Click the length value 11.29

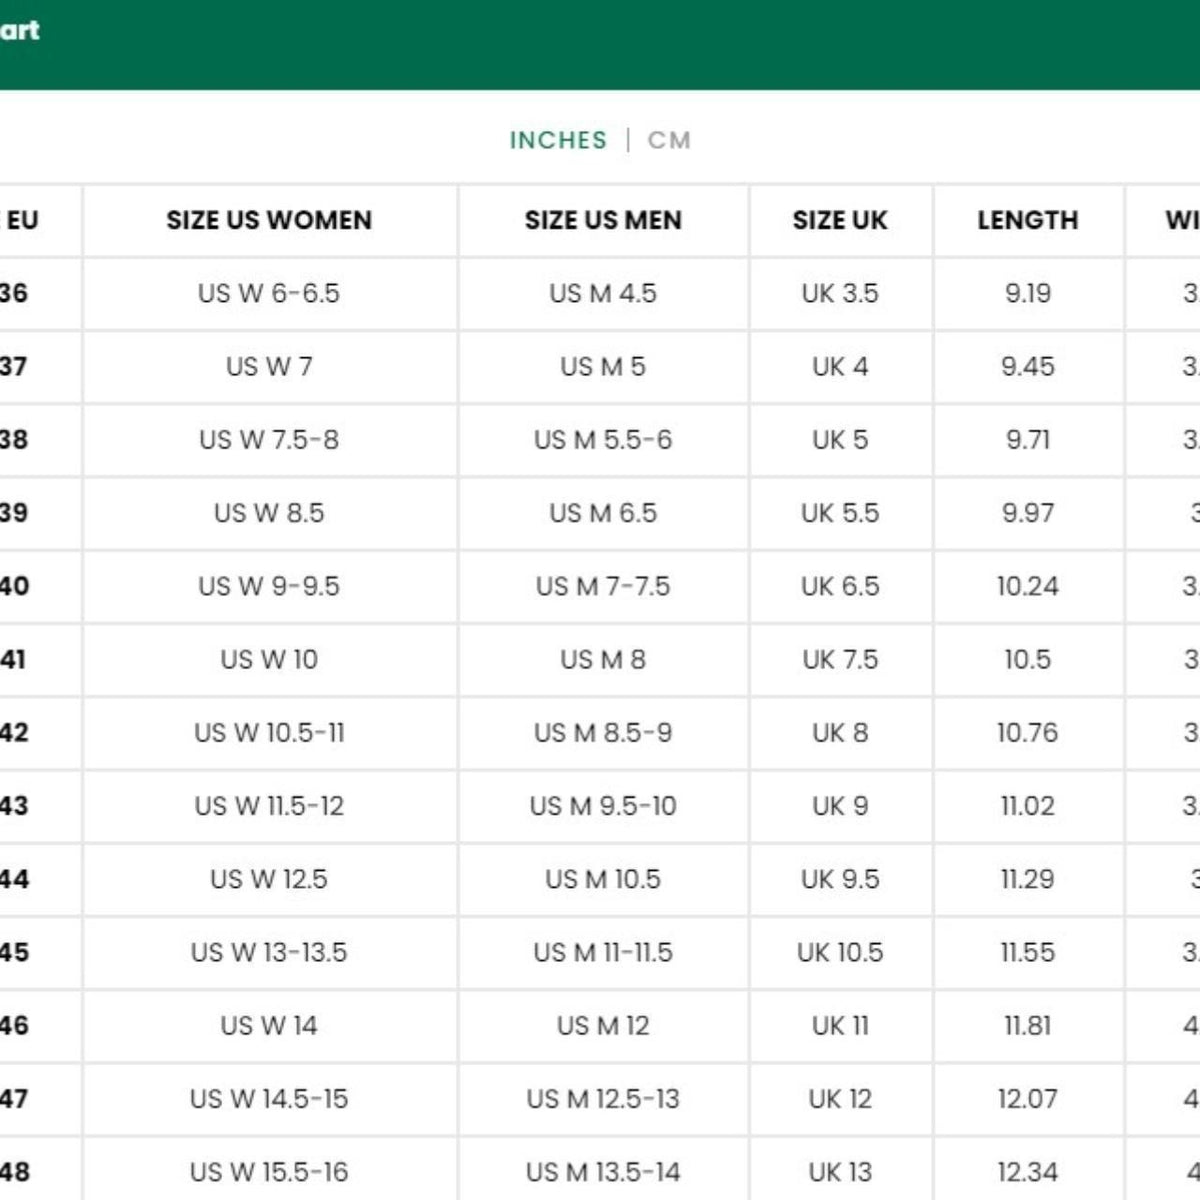(x=1028, y=879)
